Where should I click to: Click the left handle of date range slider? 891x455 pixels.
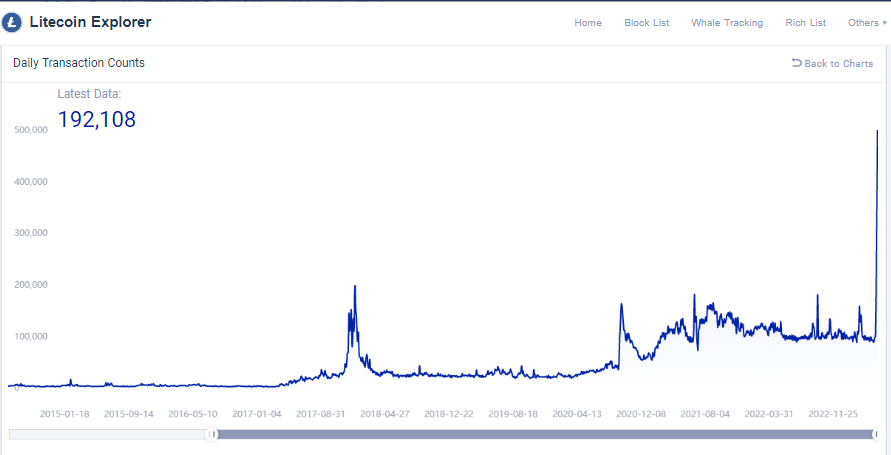212,434
